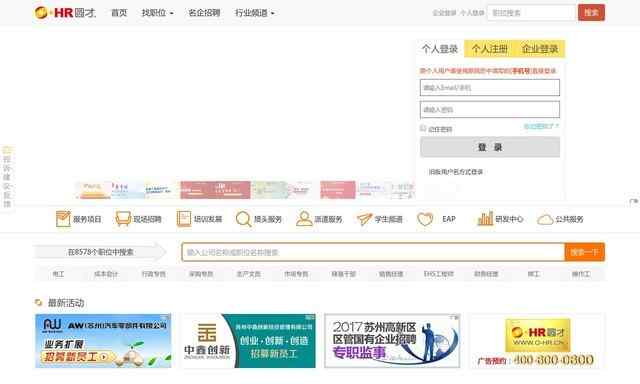The image size is (640, 384).
Task: Click 个人登录 link in the header
Action: 472,13
